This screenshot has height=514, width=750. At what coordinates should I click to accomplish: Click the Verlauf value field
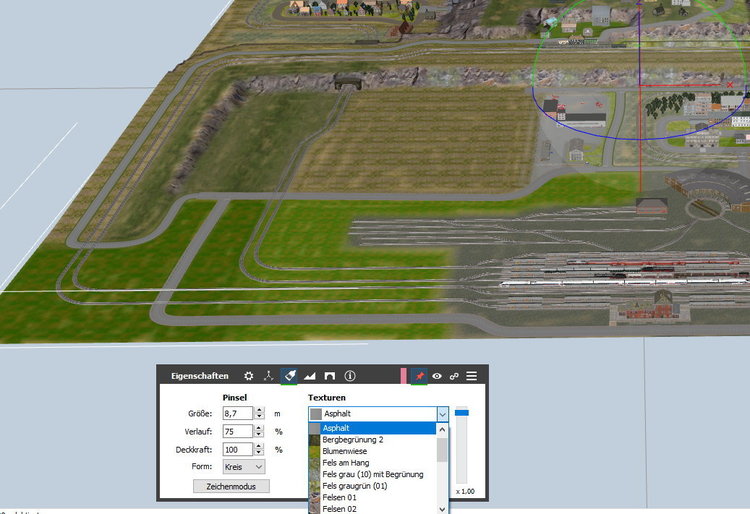238,431
